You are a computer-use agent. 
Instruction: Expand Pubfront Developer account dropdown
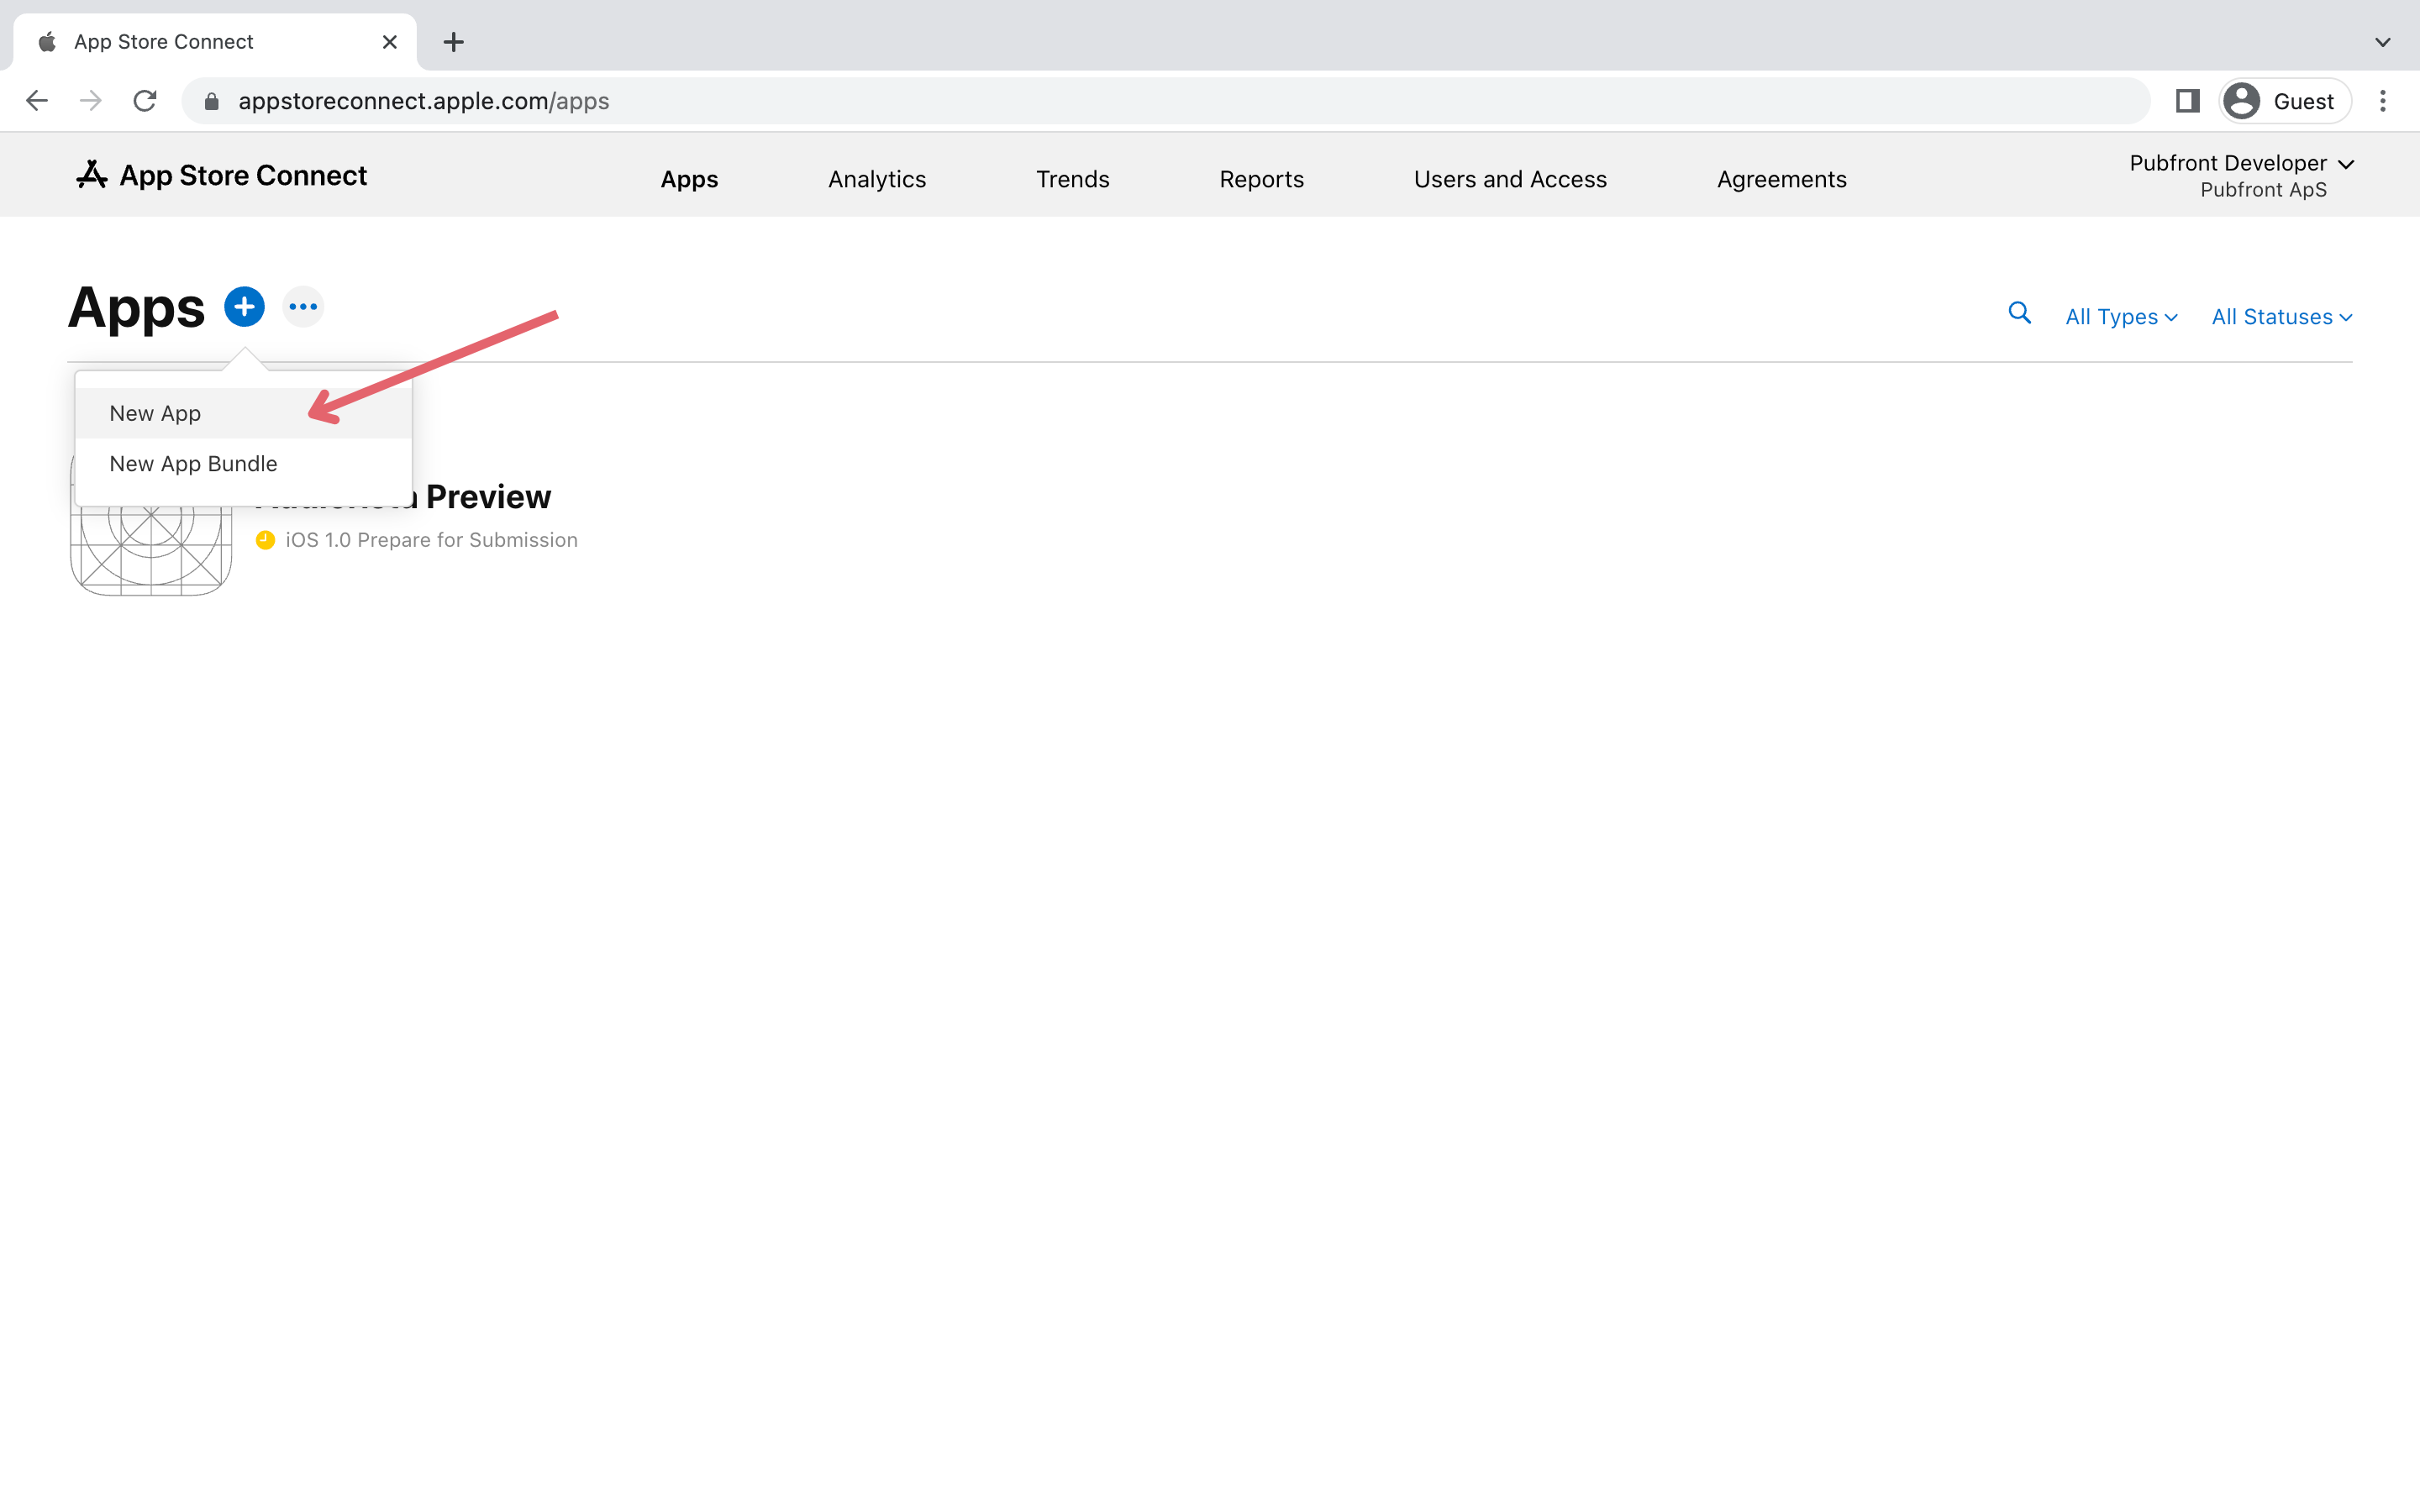[x=2241, y=175]
